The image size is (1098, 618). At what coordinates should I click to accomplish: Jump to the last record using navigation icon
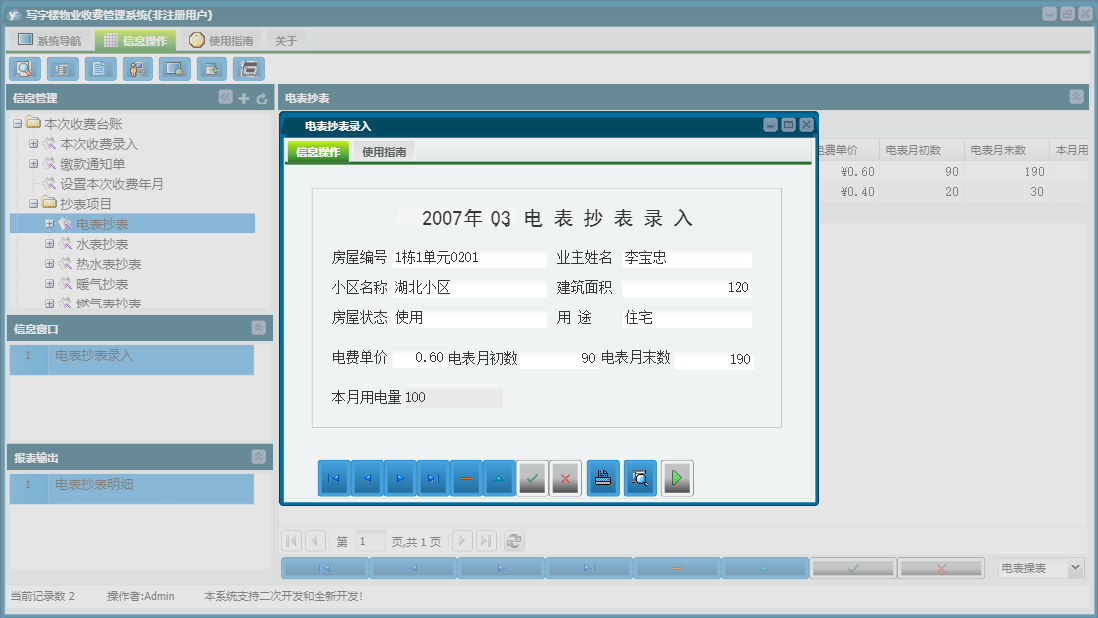coord(433,478)
